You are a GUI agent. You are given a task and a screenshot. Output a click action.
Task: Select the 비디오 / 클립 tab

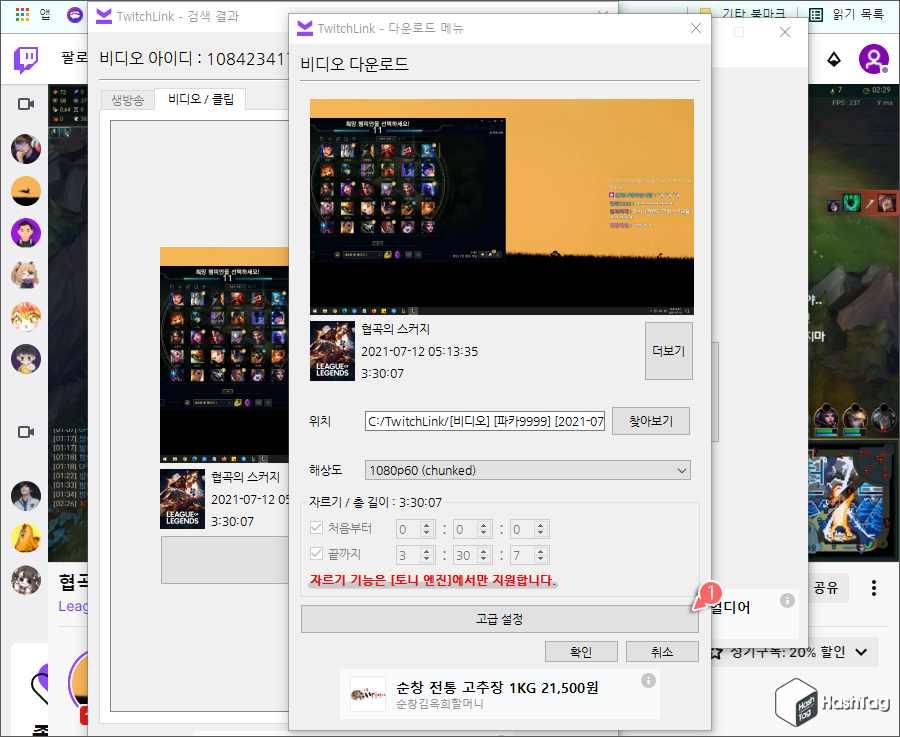click(x=200, y=99)
